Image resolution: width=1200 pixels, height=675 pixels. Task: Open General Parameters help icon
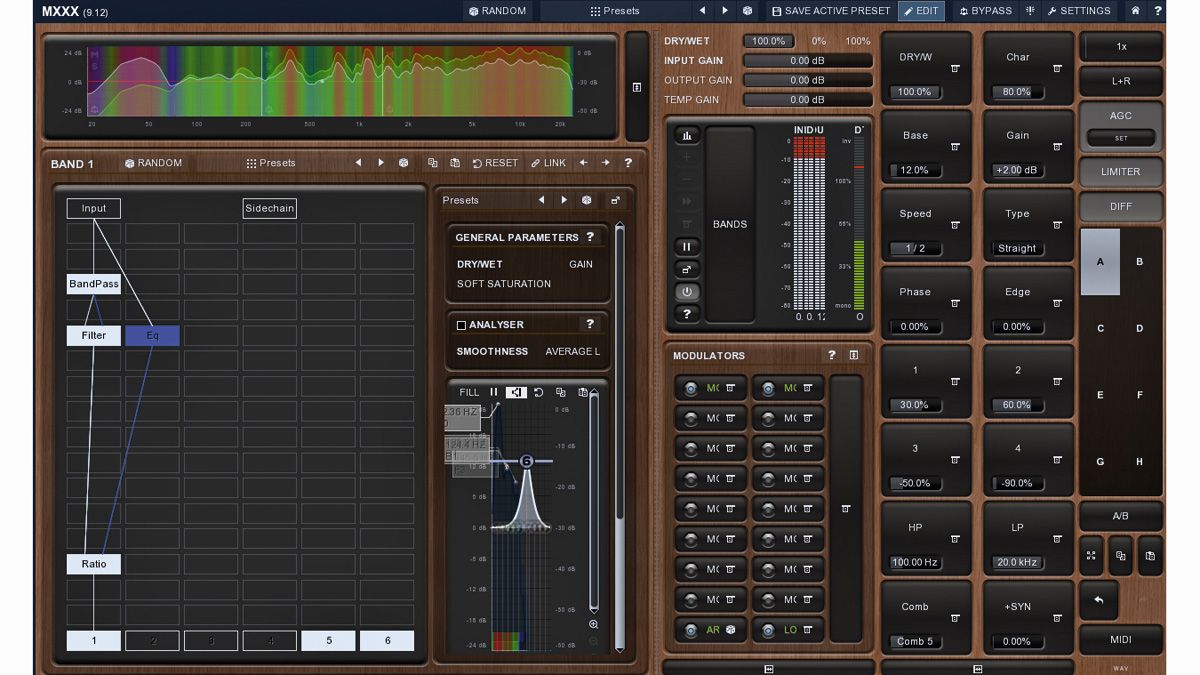[x=590, y=237]
